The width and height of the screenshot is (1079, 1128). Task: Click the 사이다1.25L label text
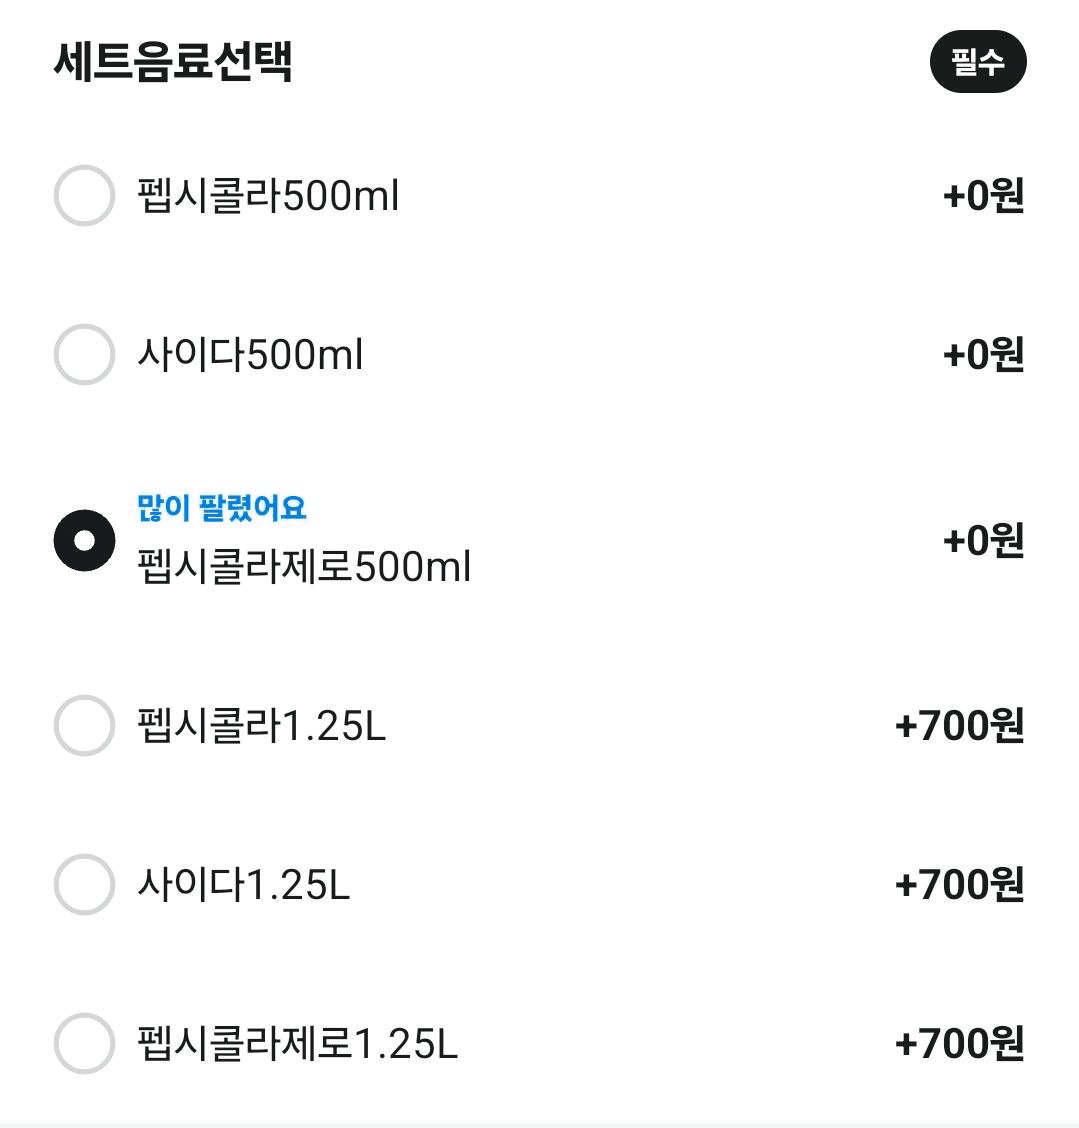tap(244, 885)
